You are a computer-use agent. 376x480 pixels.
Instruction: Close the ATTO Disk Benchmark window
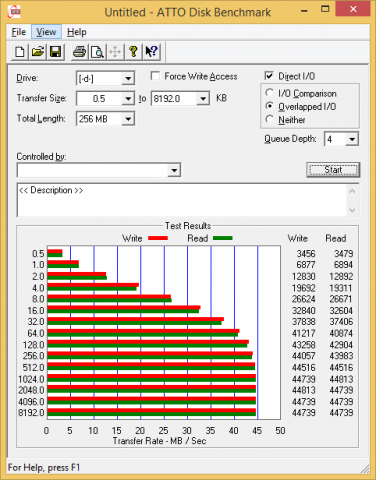coord(353,9)
